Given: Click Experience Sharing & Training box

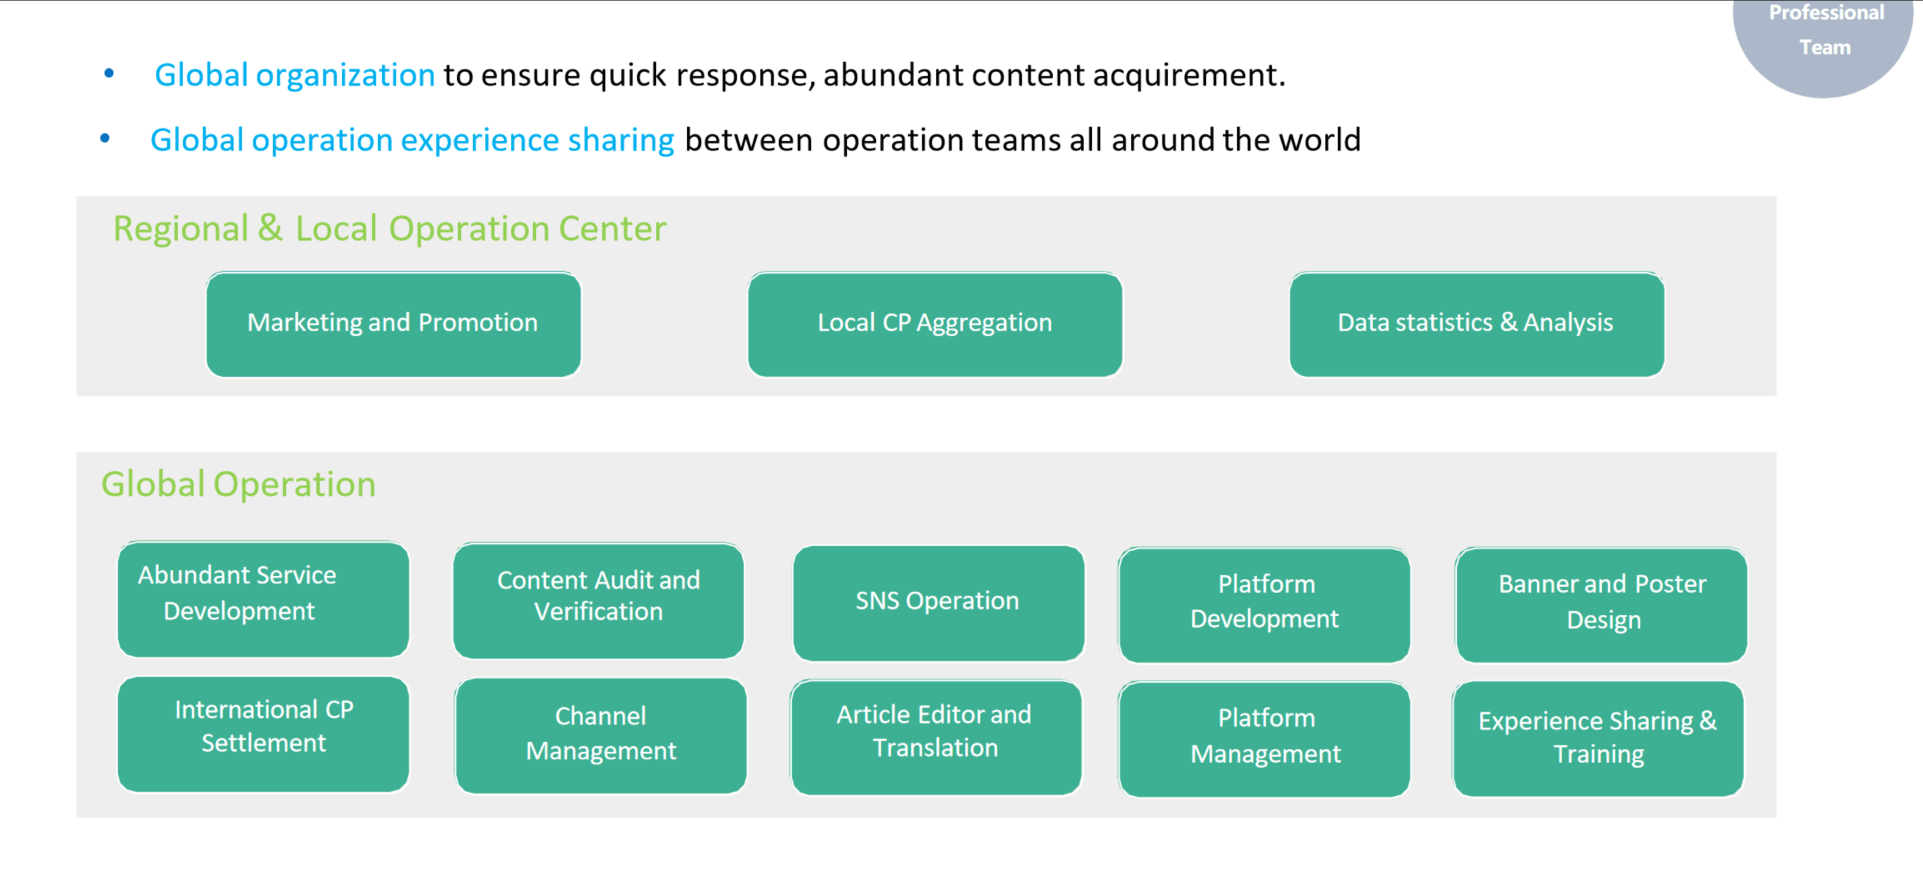Looking at the screenshot, I should point(1598,738).
